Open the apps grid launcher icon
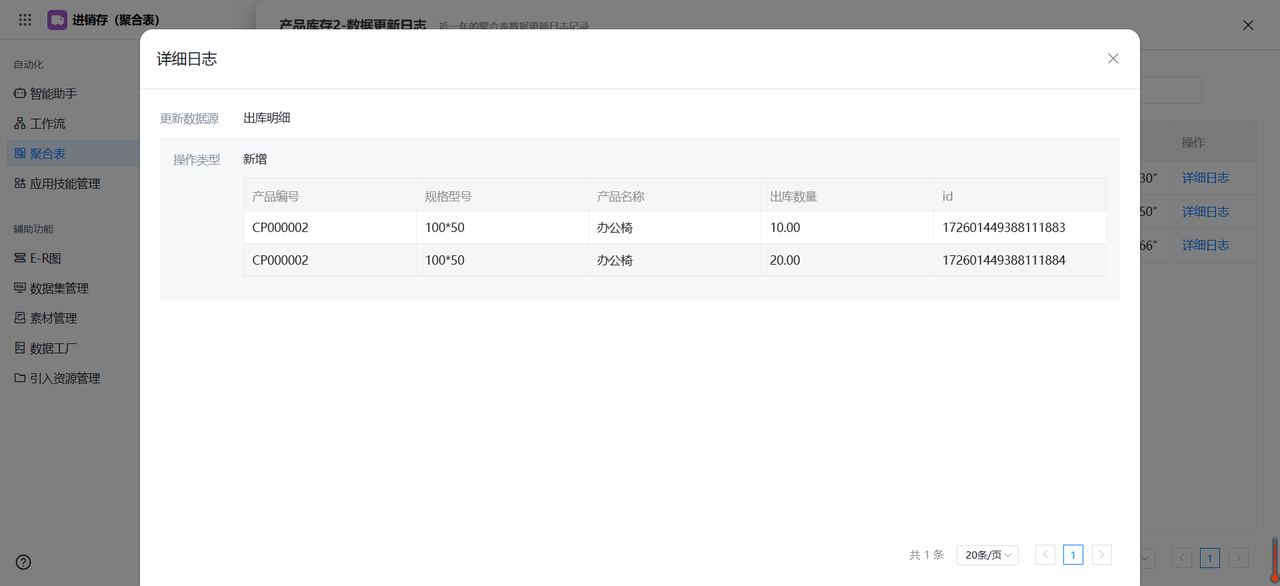 click(x=25, y=20)
